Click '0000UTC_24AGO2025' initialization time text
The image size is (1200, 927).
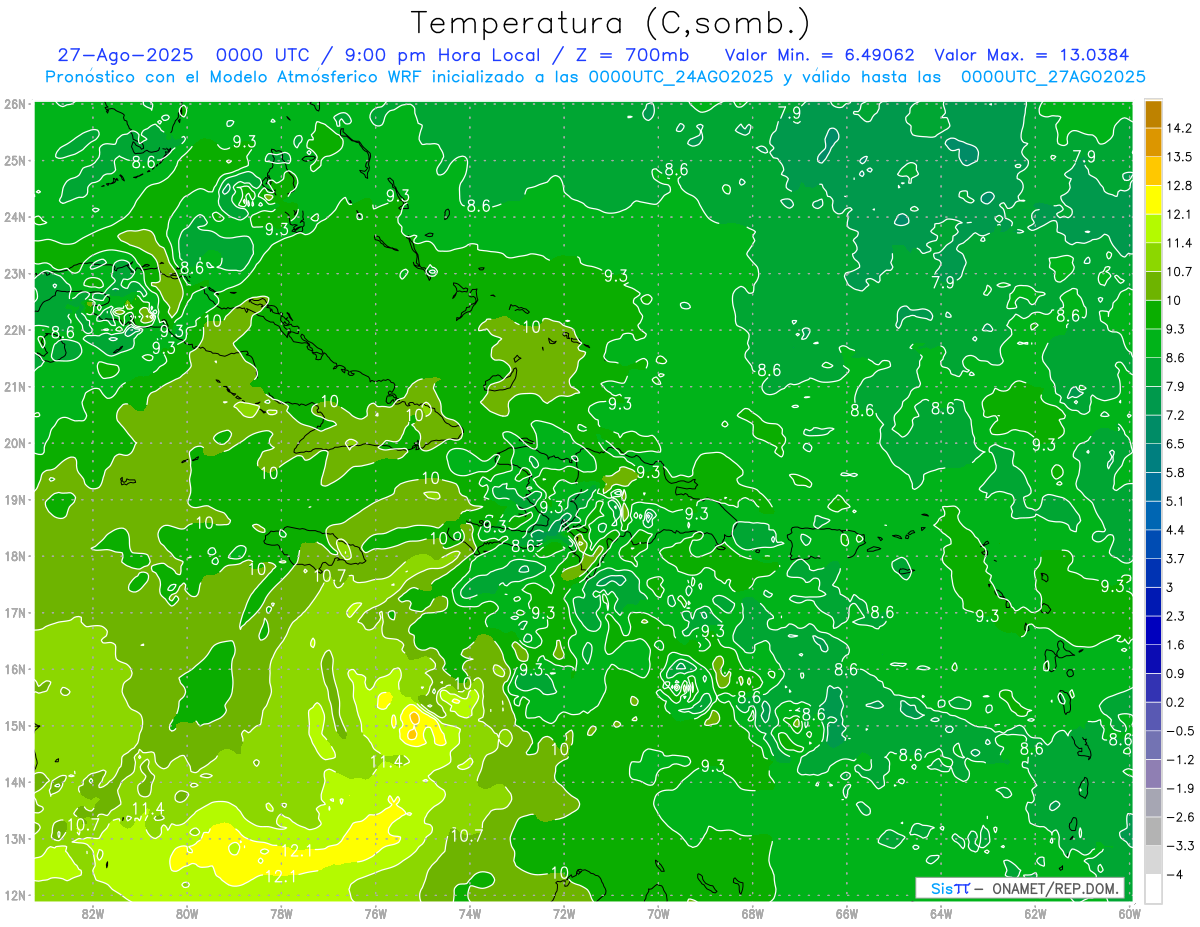(680, 77)
